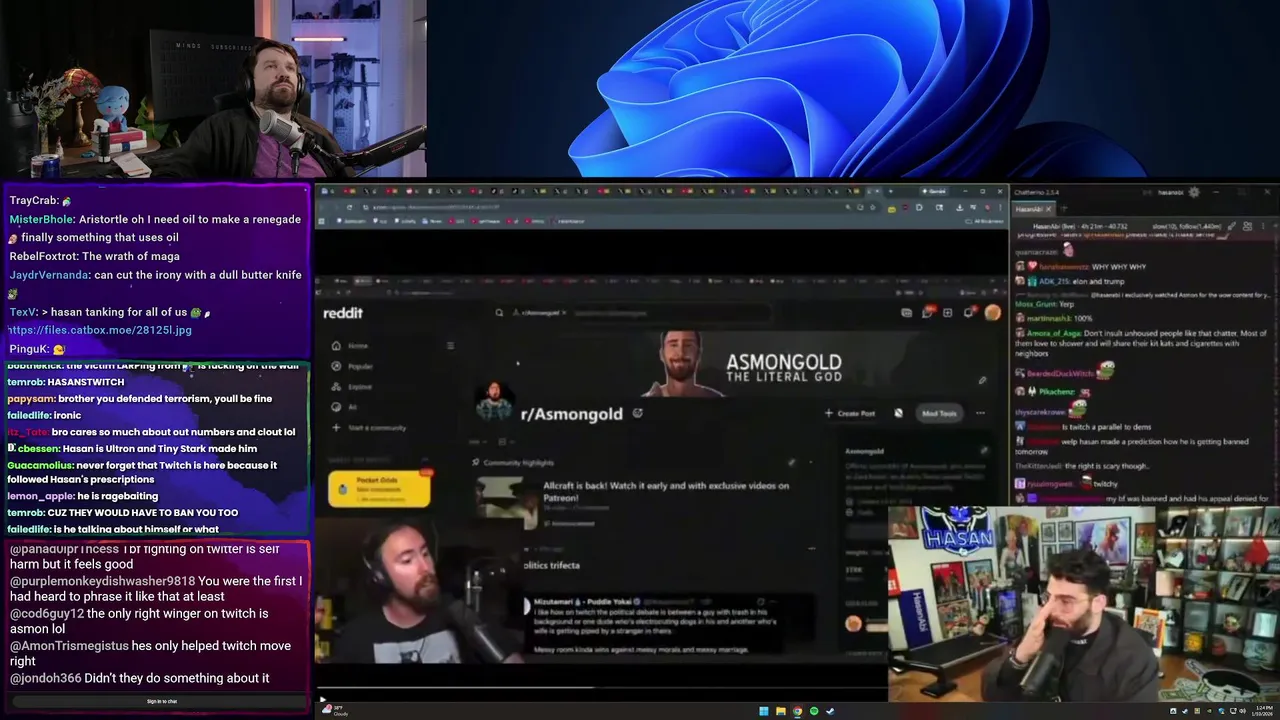Open All Bookmarks folder in Chrome

tap(986, 221)
